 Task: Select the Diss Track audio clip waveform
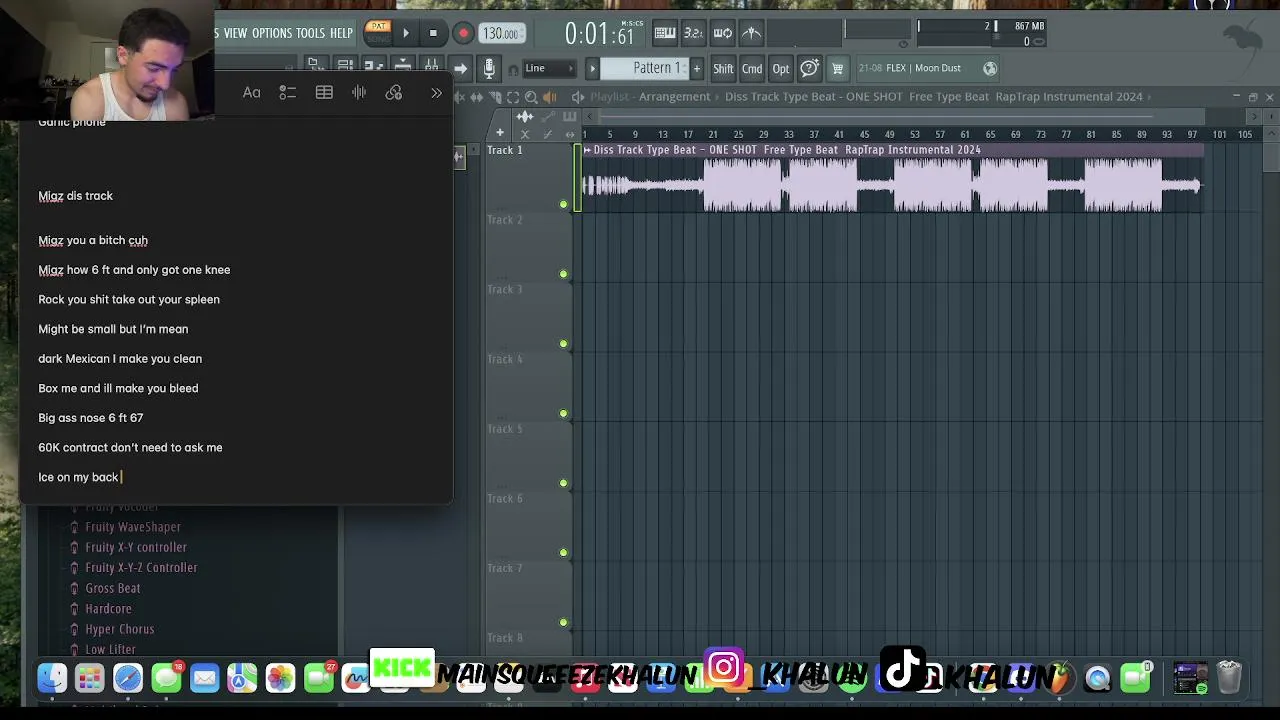coord(892,185)
